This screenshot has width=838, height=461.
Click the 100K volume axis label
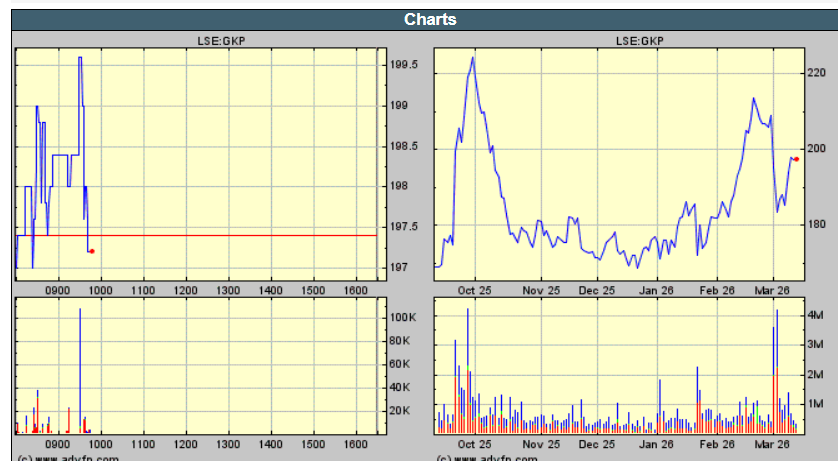[403, 317]
